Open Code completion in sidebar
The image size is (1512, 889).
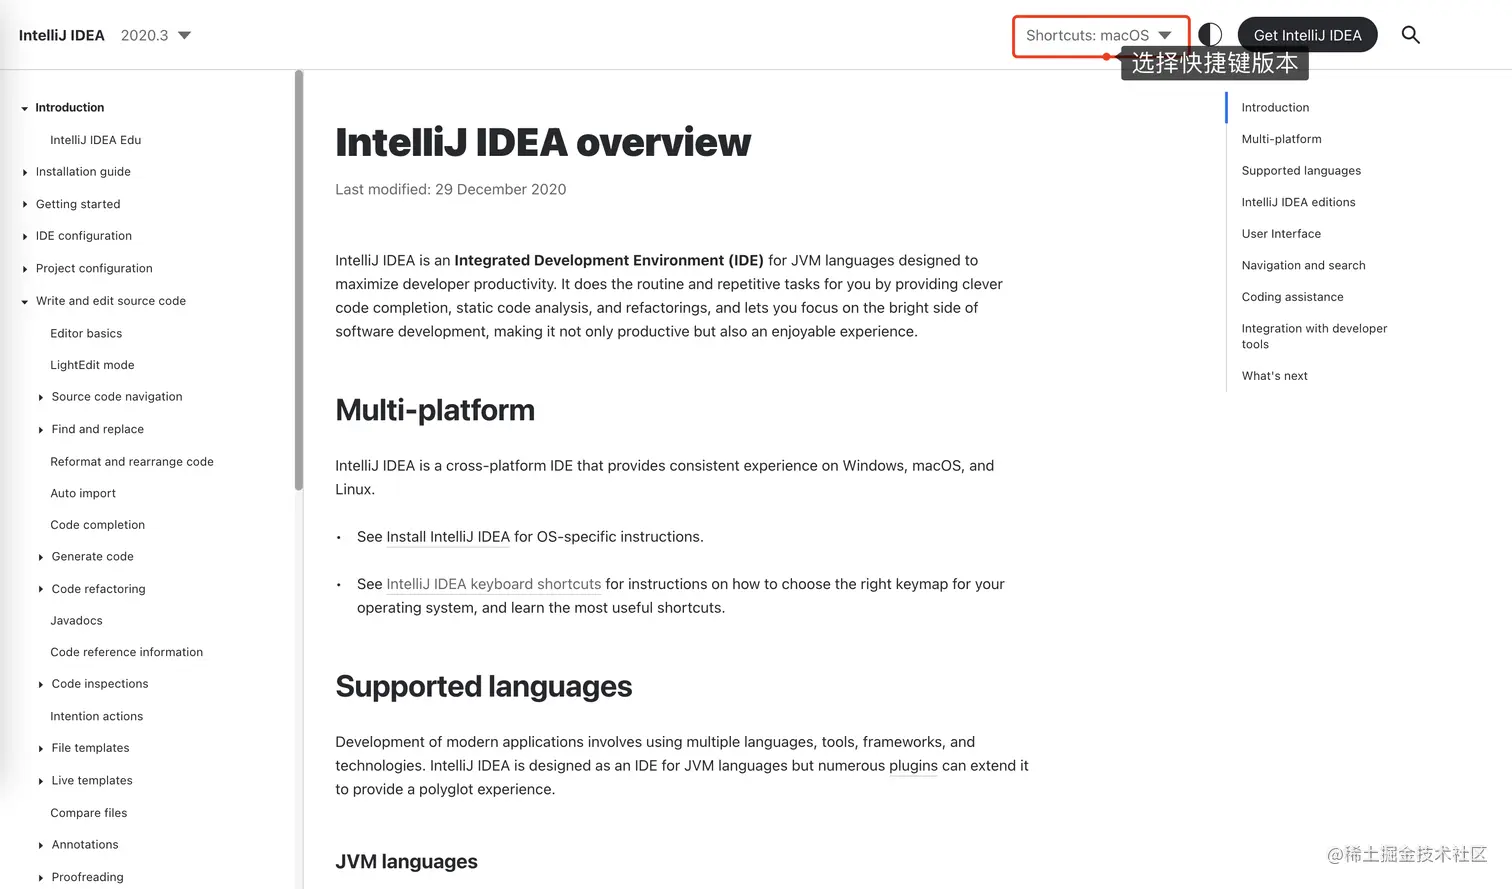tap(98, 525)
